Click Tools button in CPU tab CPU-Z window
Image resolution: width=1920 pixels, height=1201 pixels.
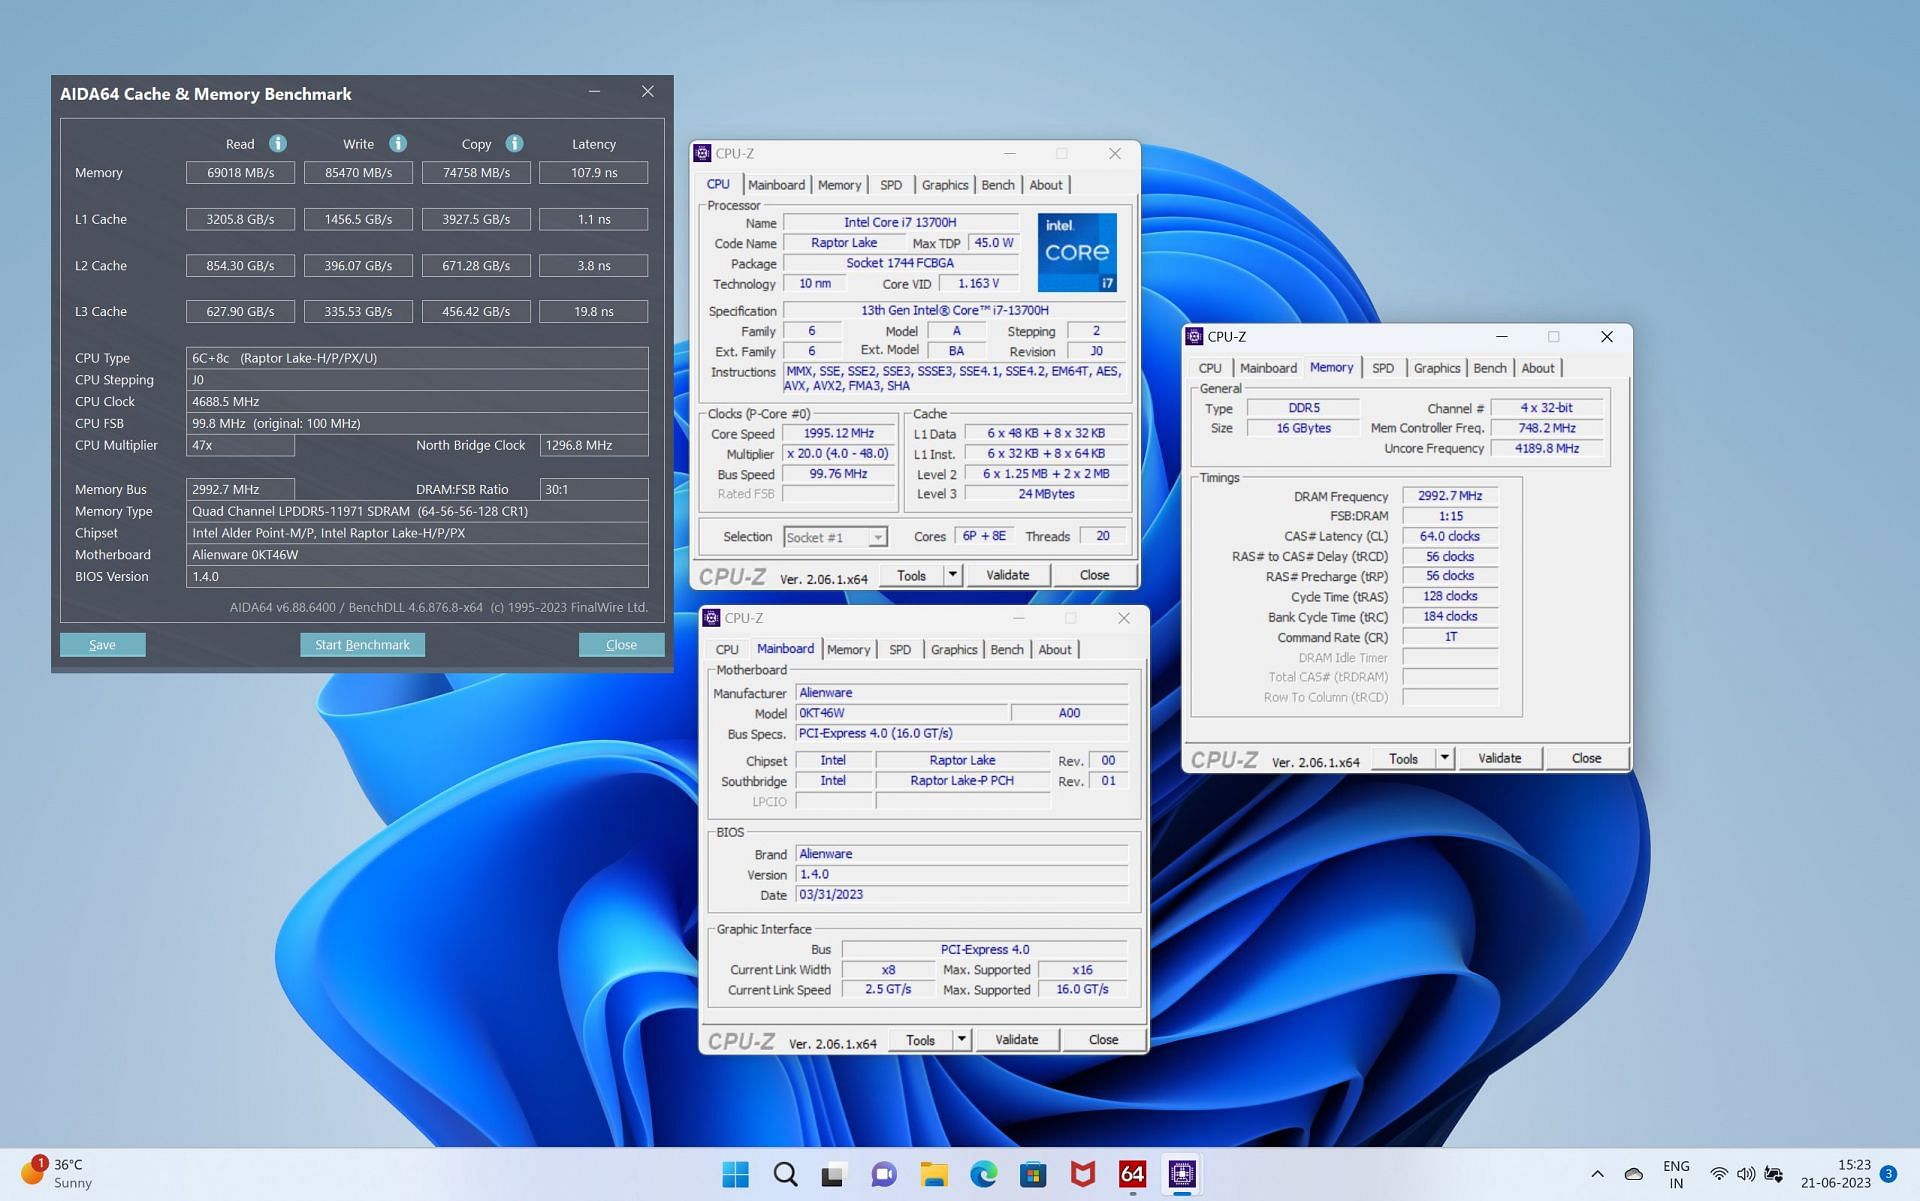912,575
